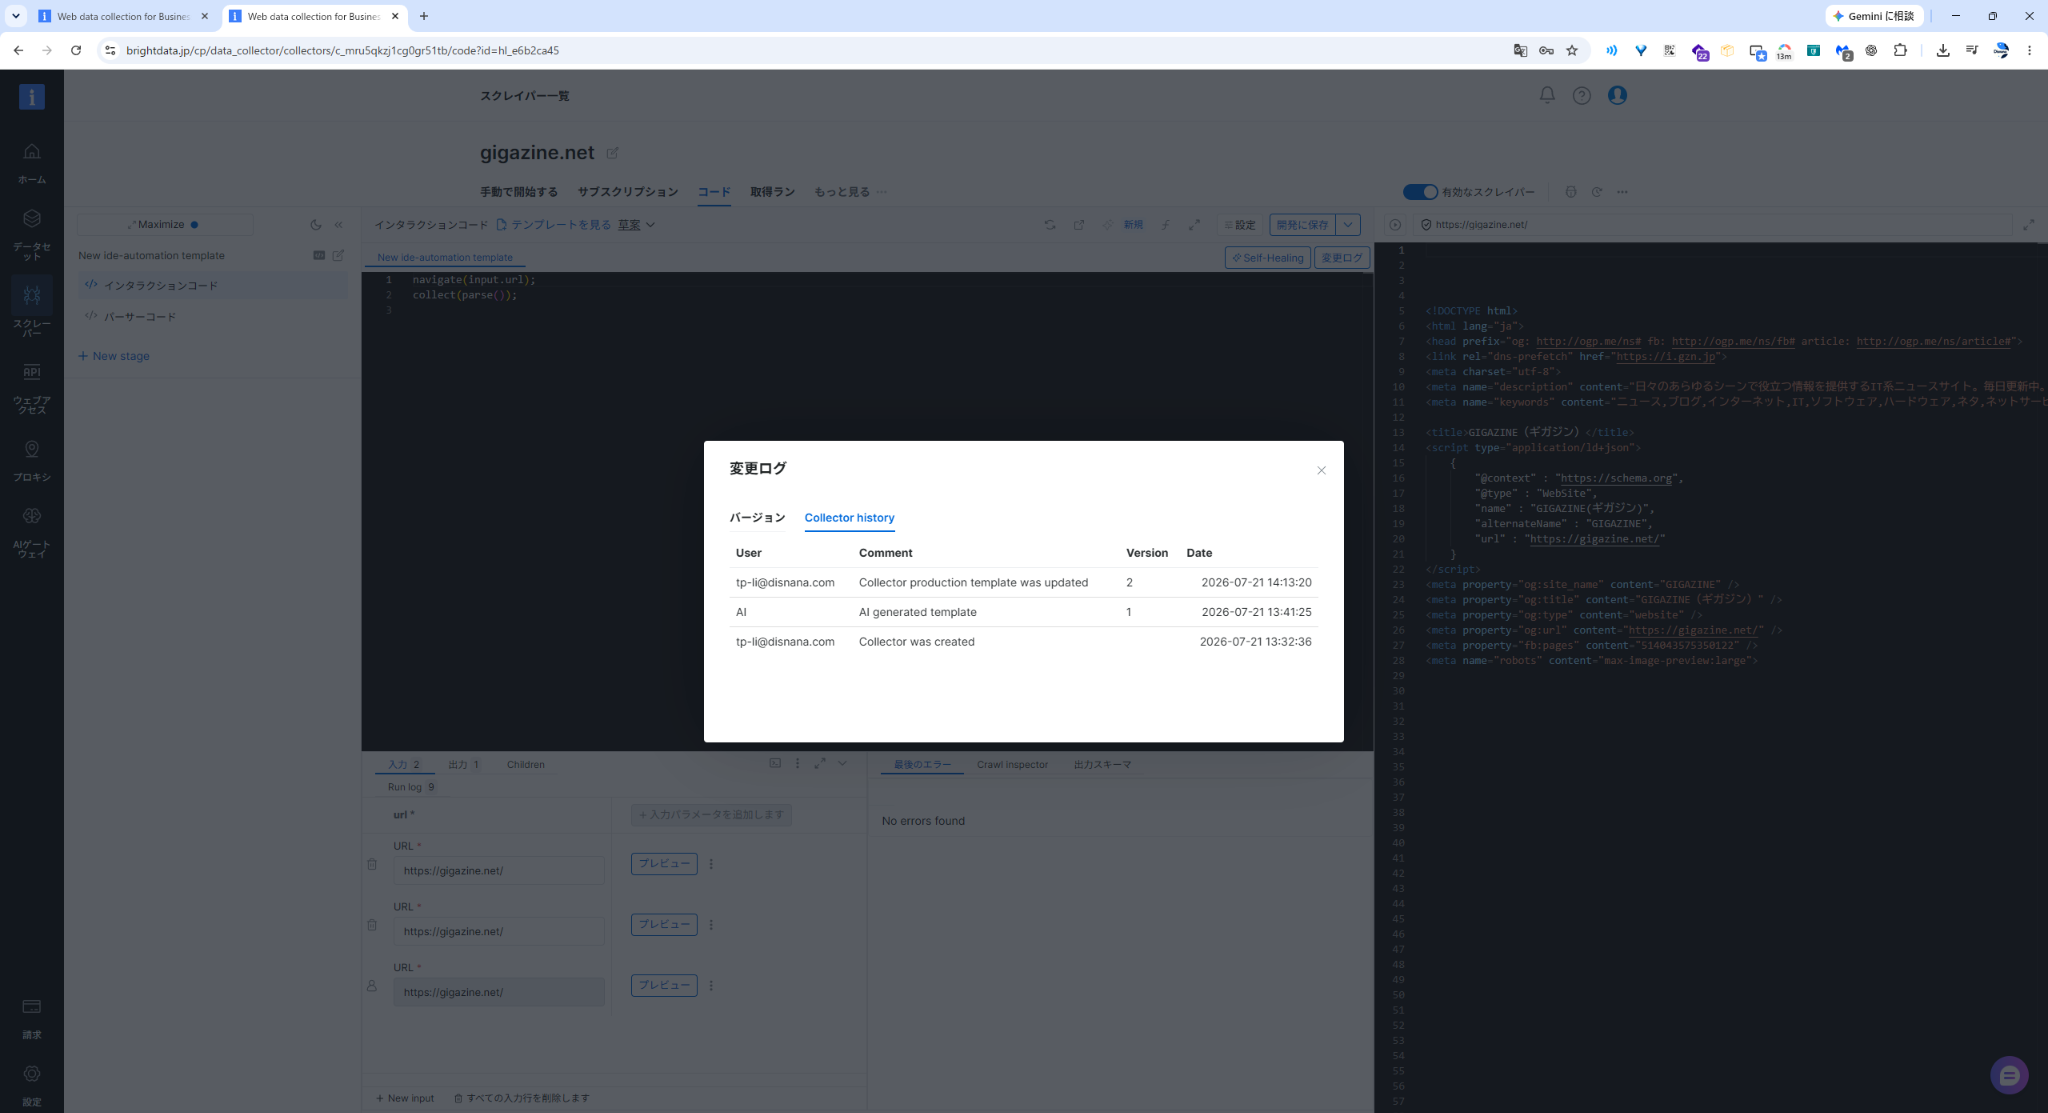
Task: Add a New stage
Action: coord(114,356)
